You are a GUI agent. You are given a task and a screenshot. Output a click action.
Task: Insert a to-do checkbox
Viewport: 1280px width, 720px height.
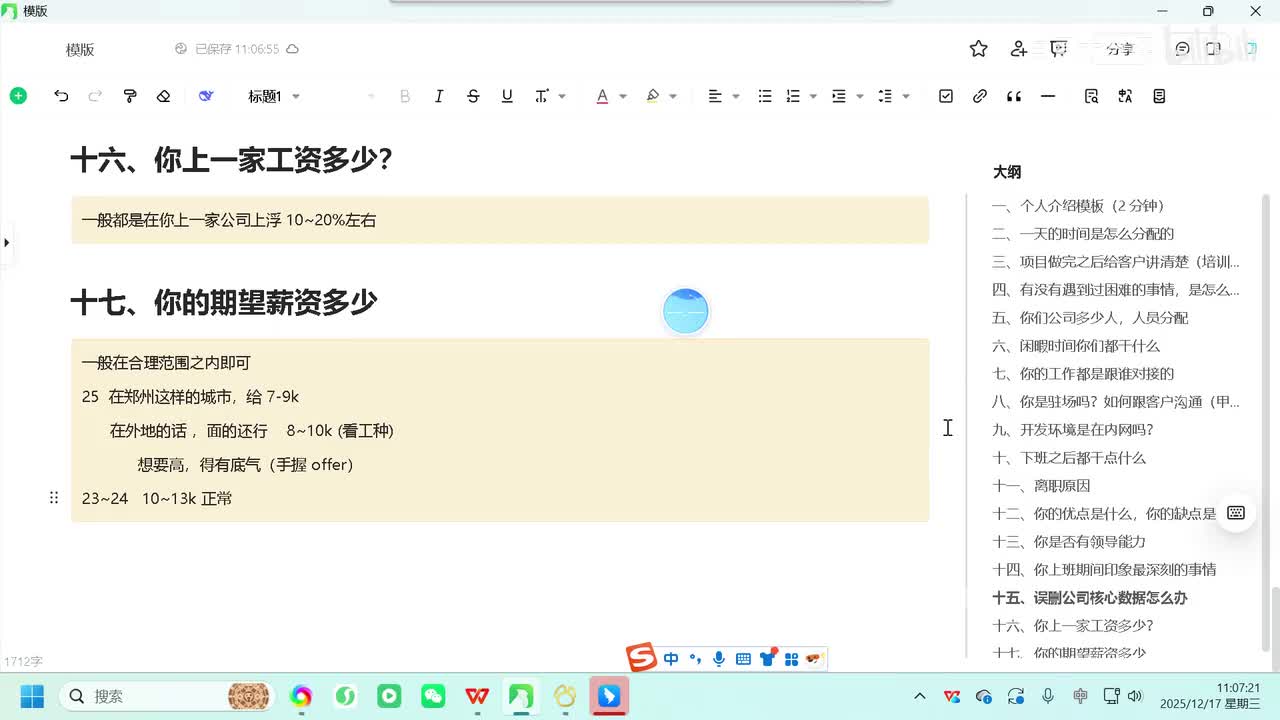click(x=946, y=96)
